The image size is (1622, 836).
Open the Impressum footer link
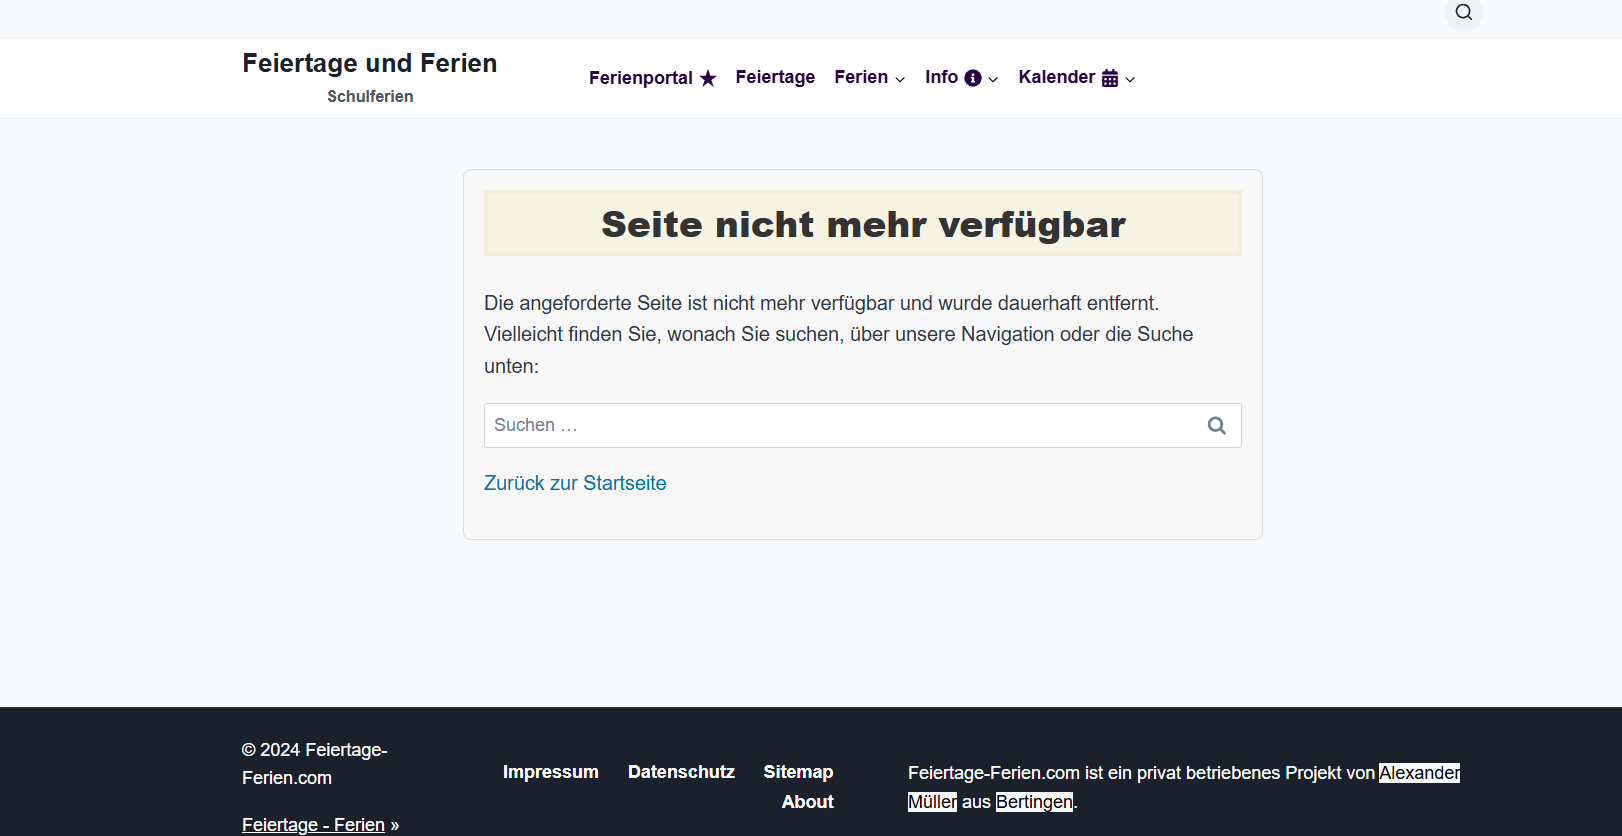pyautogui.click(x=550, y=772)
